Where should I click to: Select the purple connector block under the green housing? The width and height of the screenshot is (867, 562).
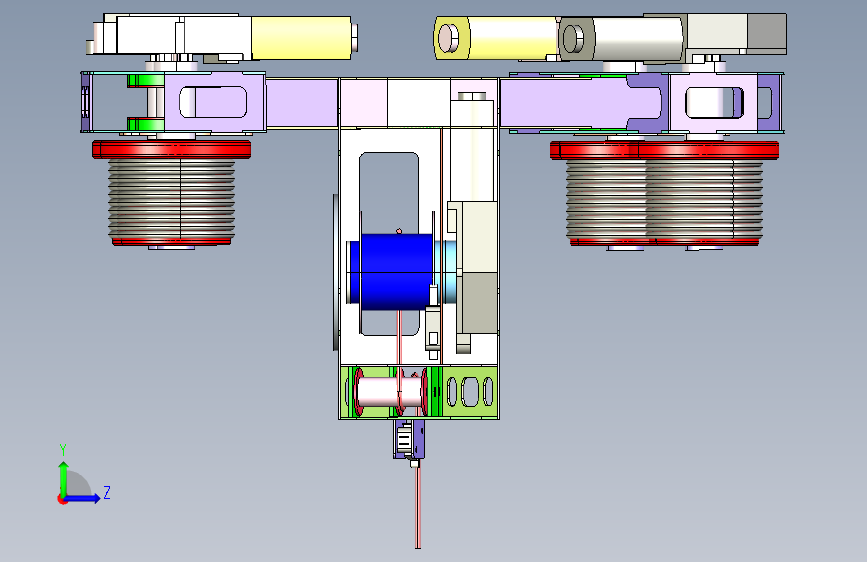(409, 439)
